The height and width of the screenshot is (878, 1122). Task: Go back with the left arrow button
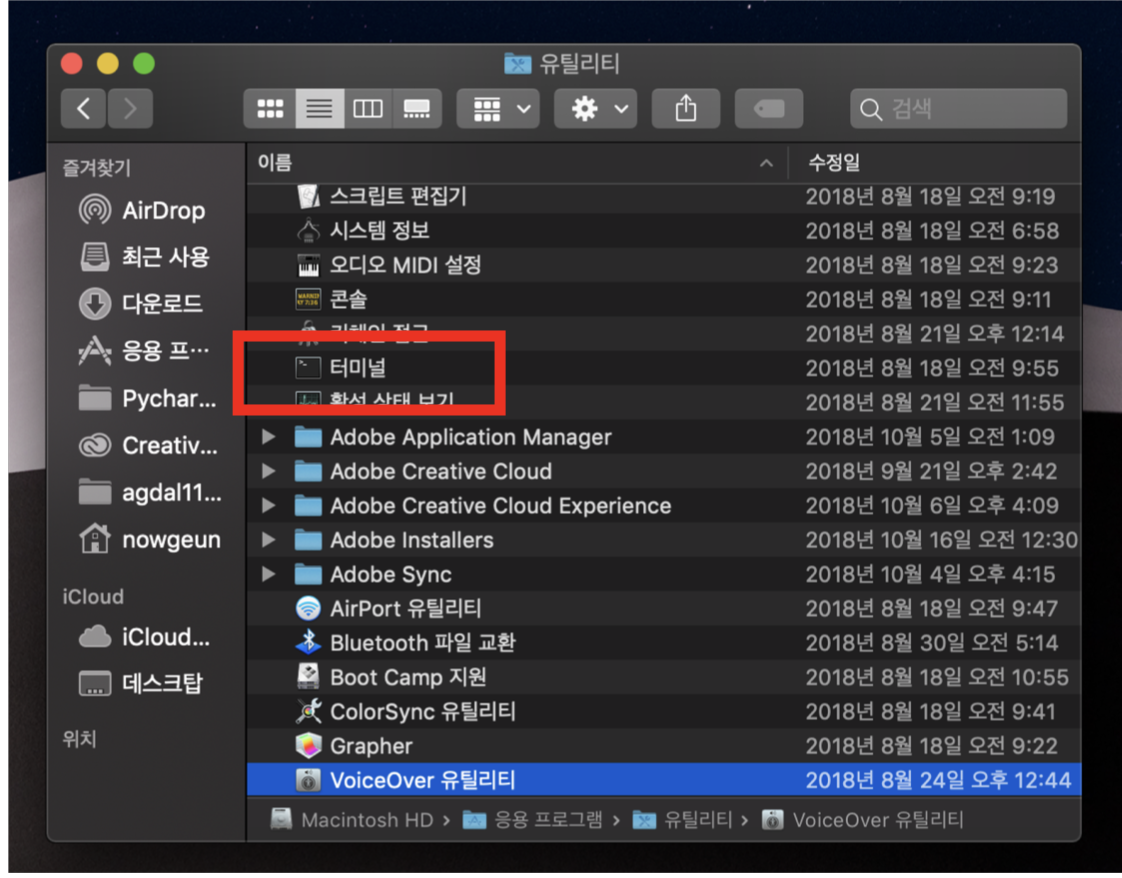(84, 109)
